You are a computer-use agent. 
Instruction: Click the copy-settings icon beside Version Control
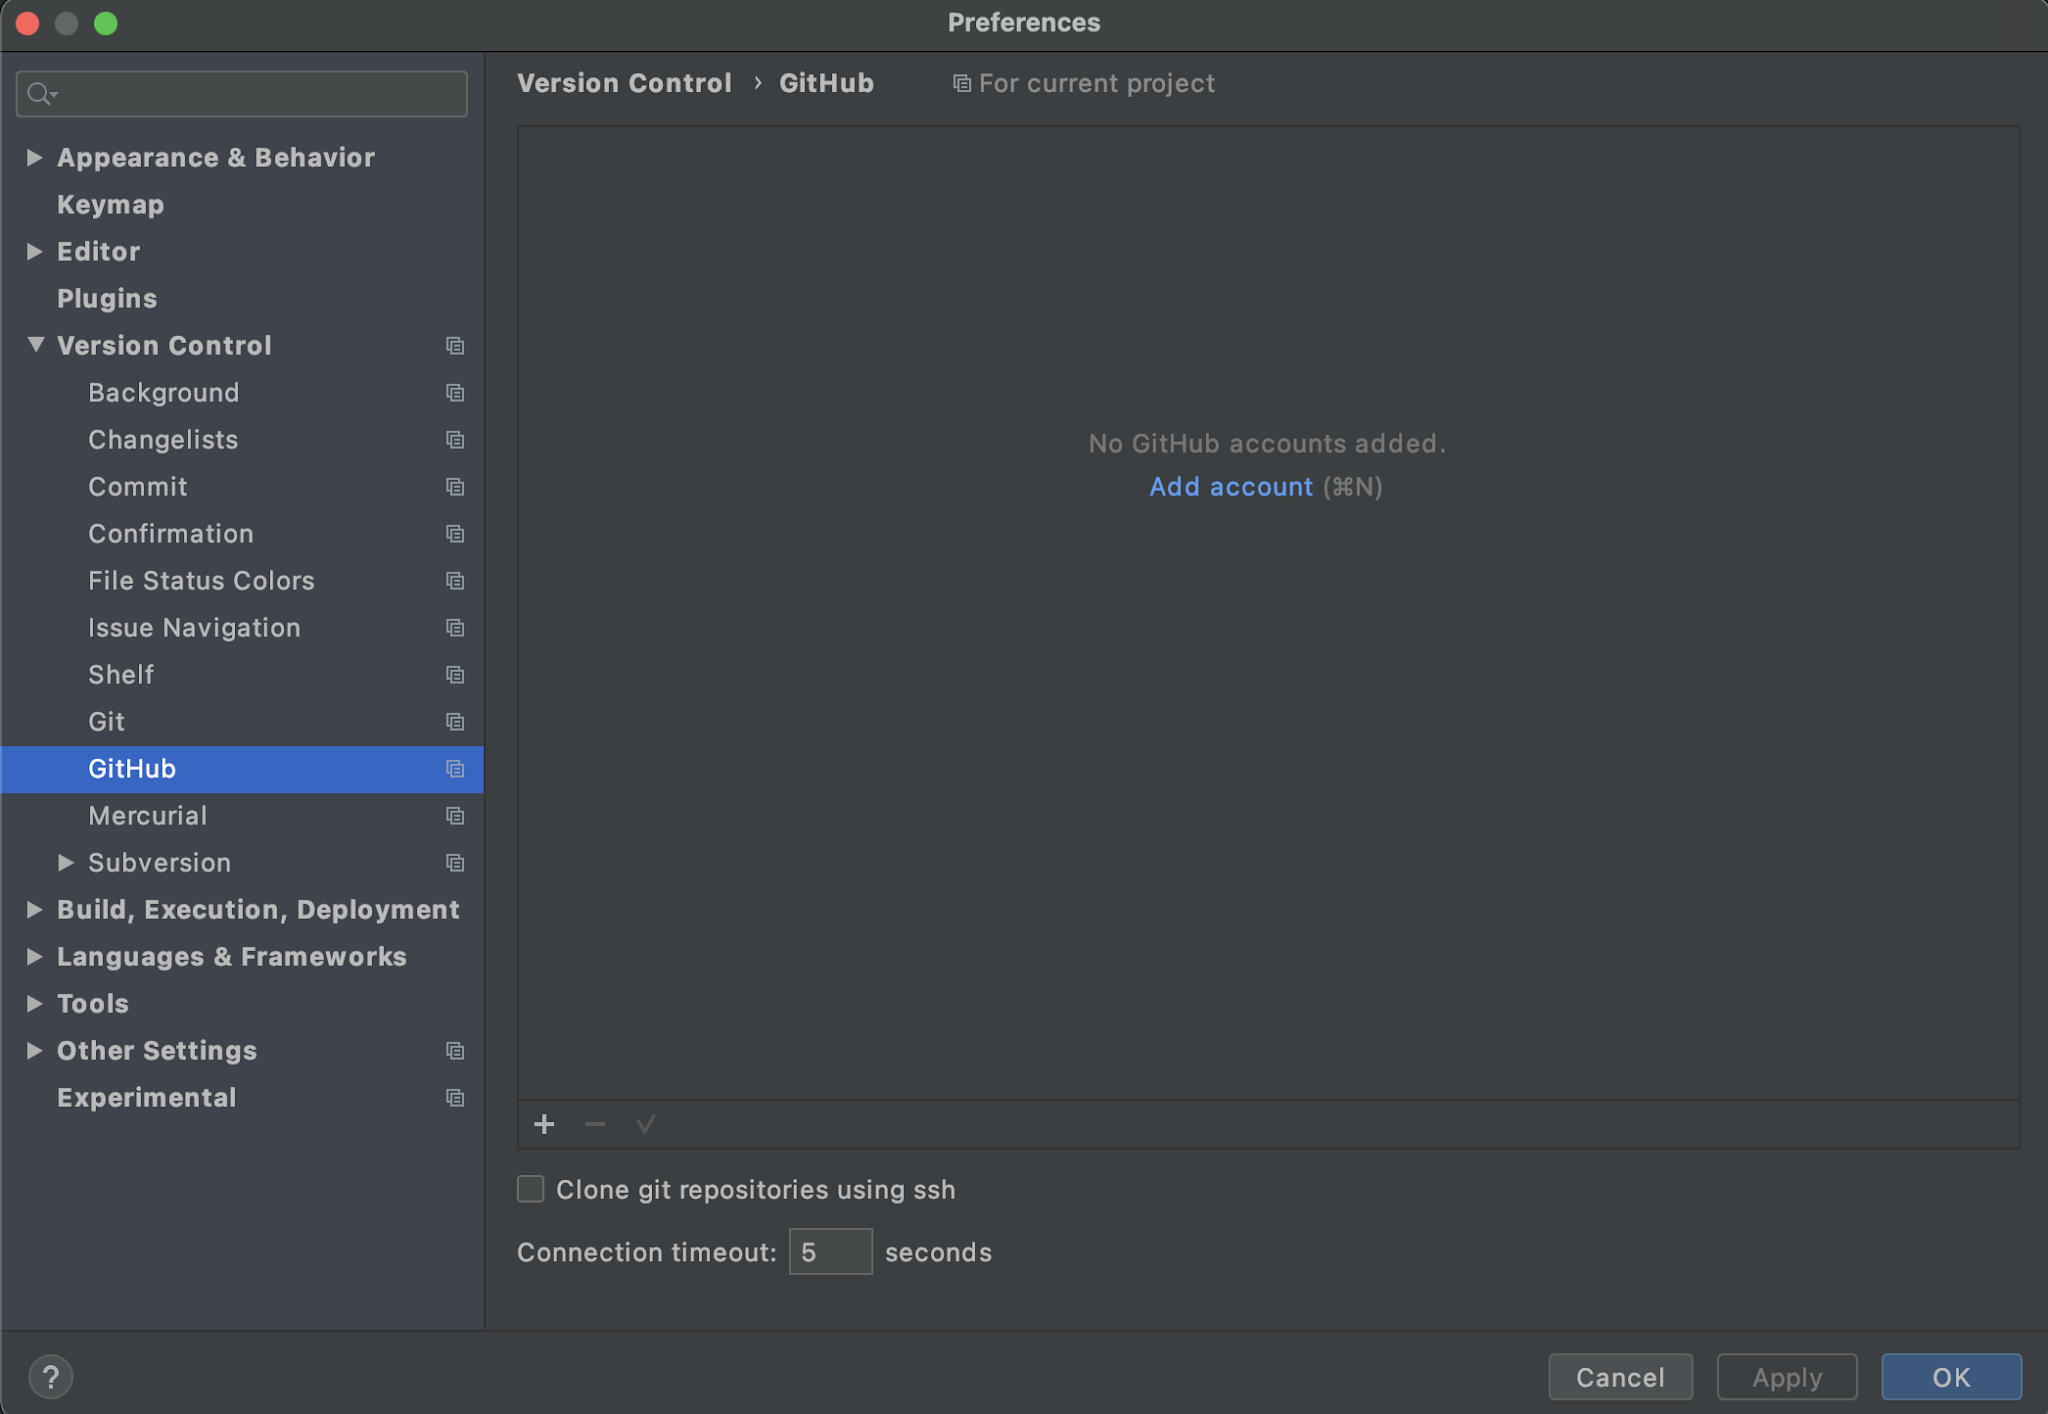455,345
